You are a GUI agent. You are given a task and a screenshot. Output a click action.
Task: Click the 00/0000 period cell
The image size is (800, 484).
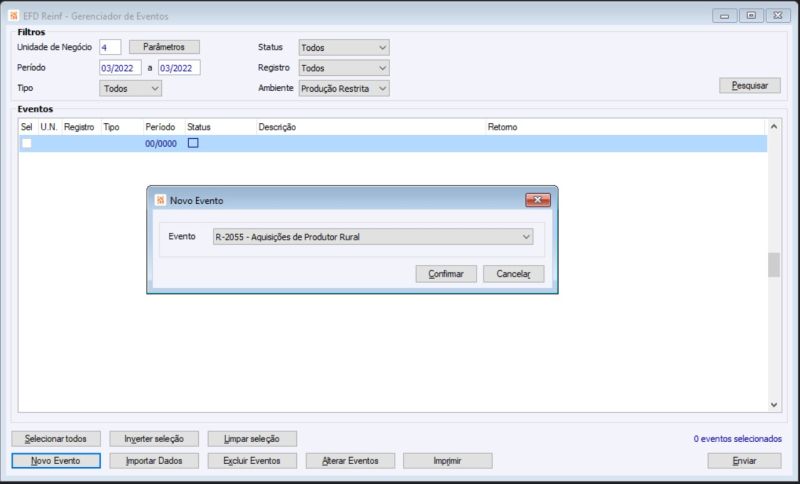[x=161, y=144]
